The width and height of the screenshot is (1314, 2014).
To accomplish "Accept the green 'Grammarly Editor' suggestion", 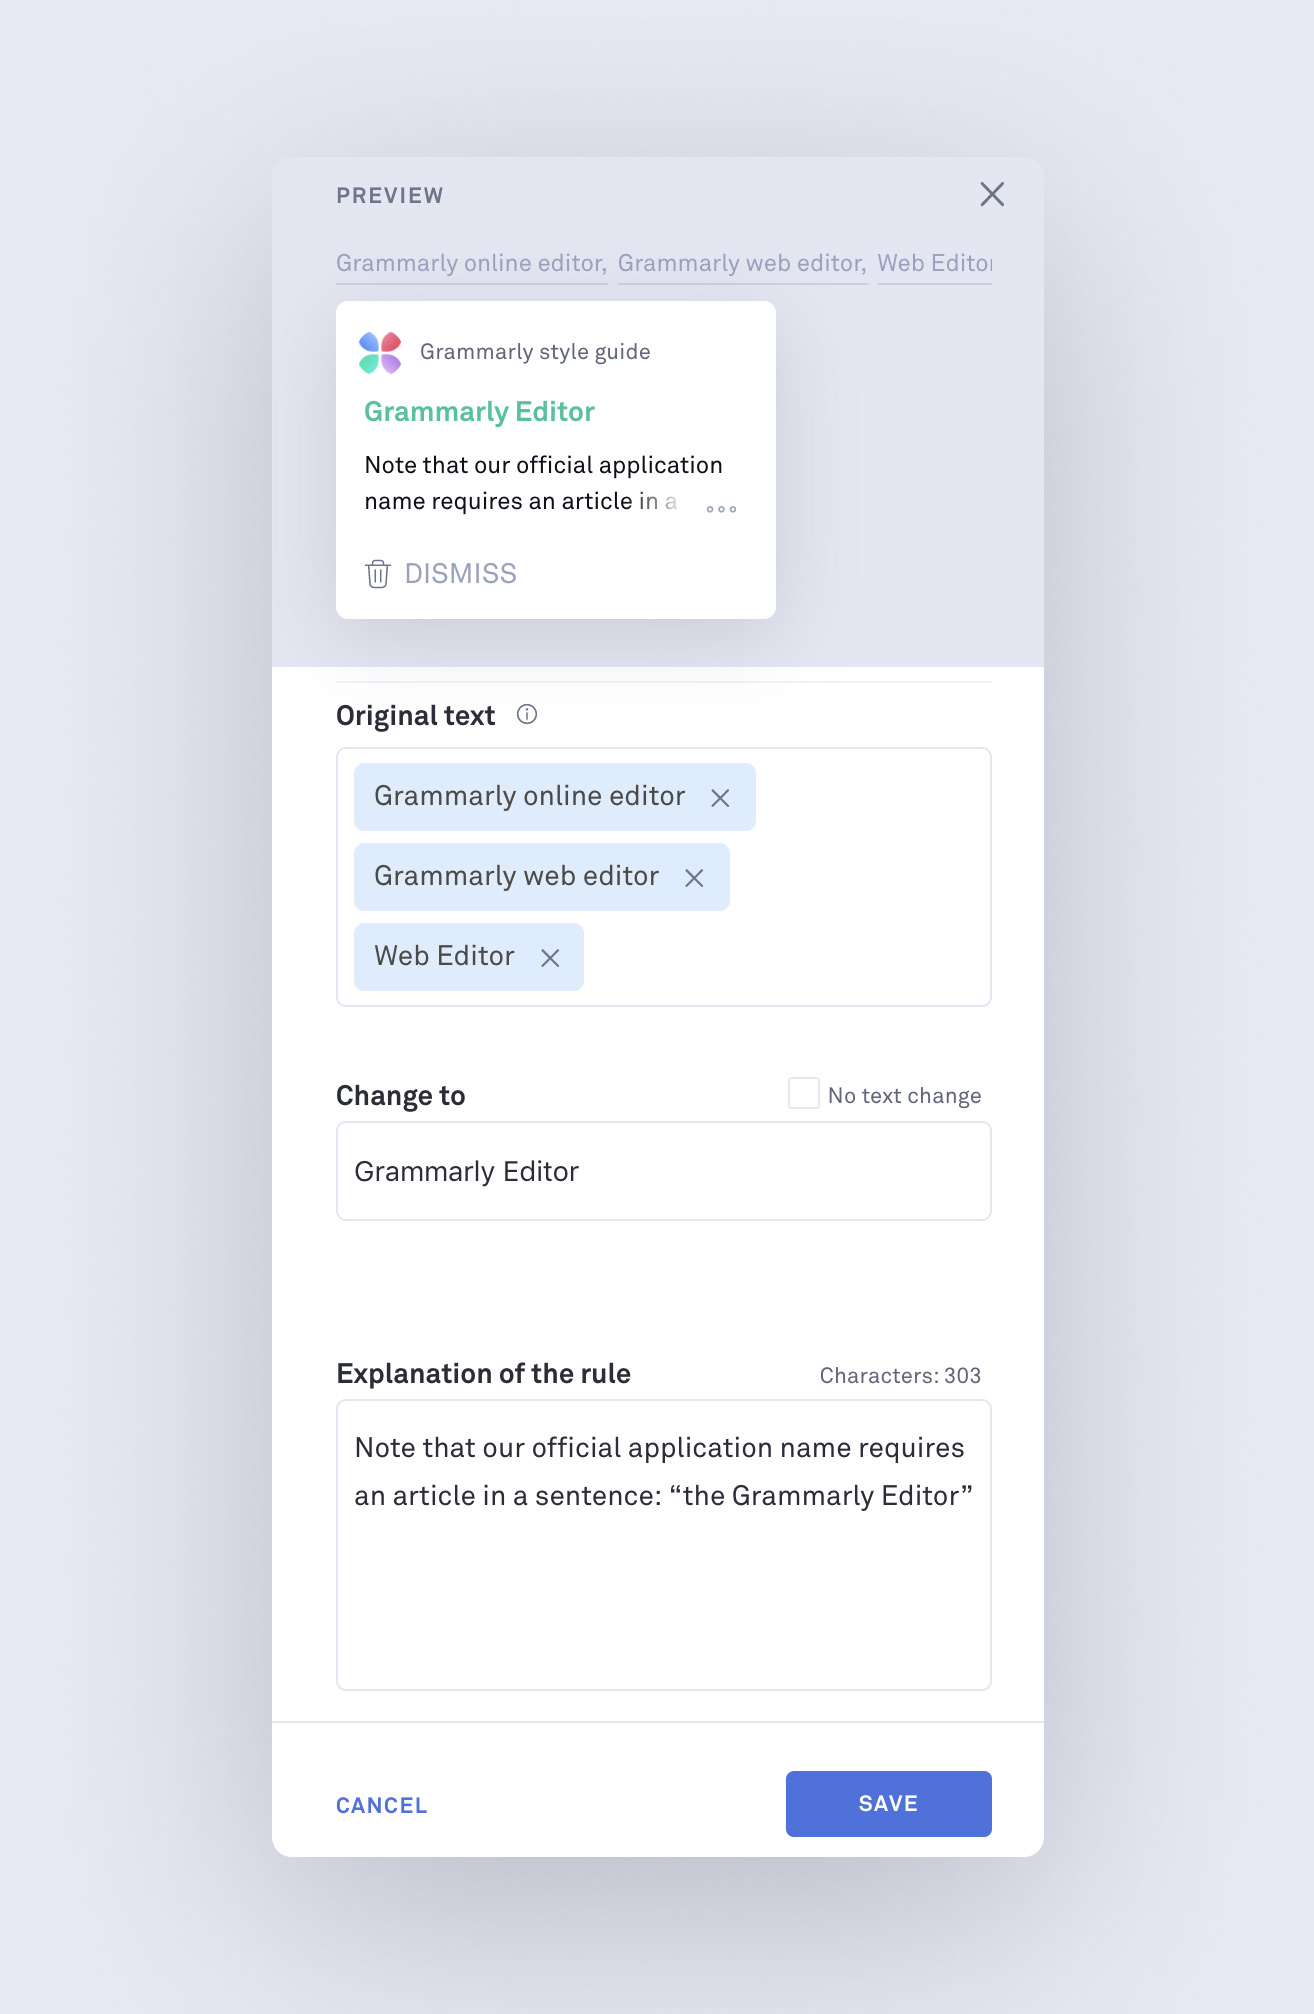I will (479, 412).
